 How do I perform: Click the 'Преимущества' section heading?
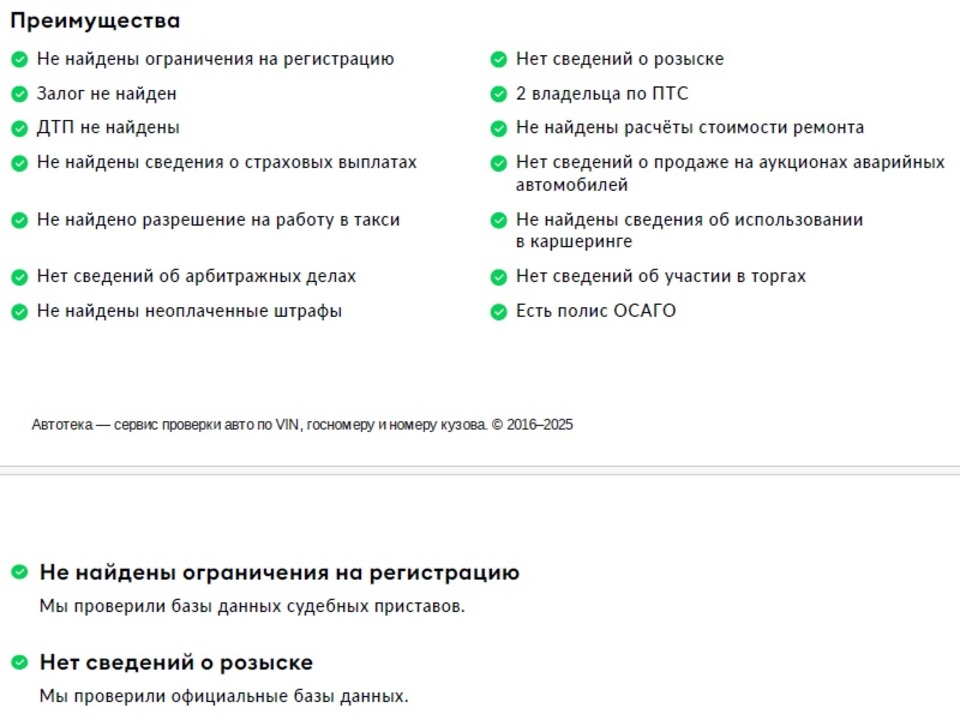pos(96,21)
